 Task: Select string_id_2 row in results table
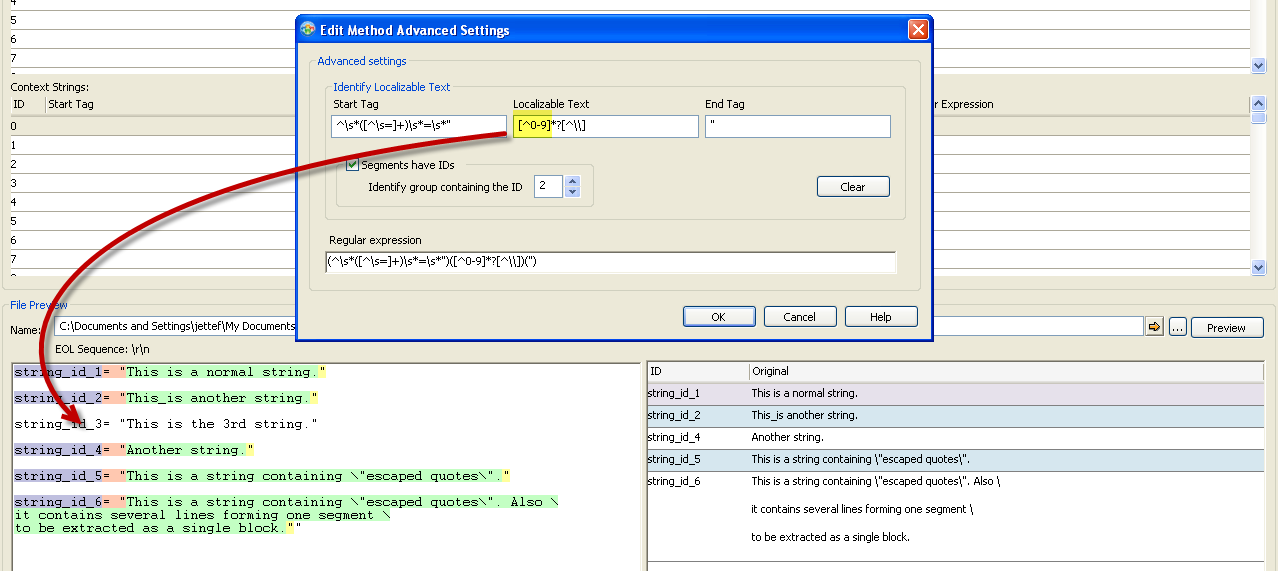click(955, 415)
